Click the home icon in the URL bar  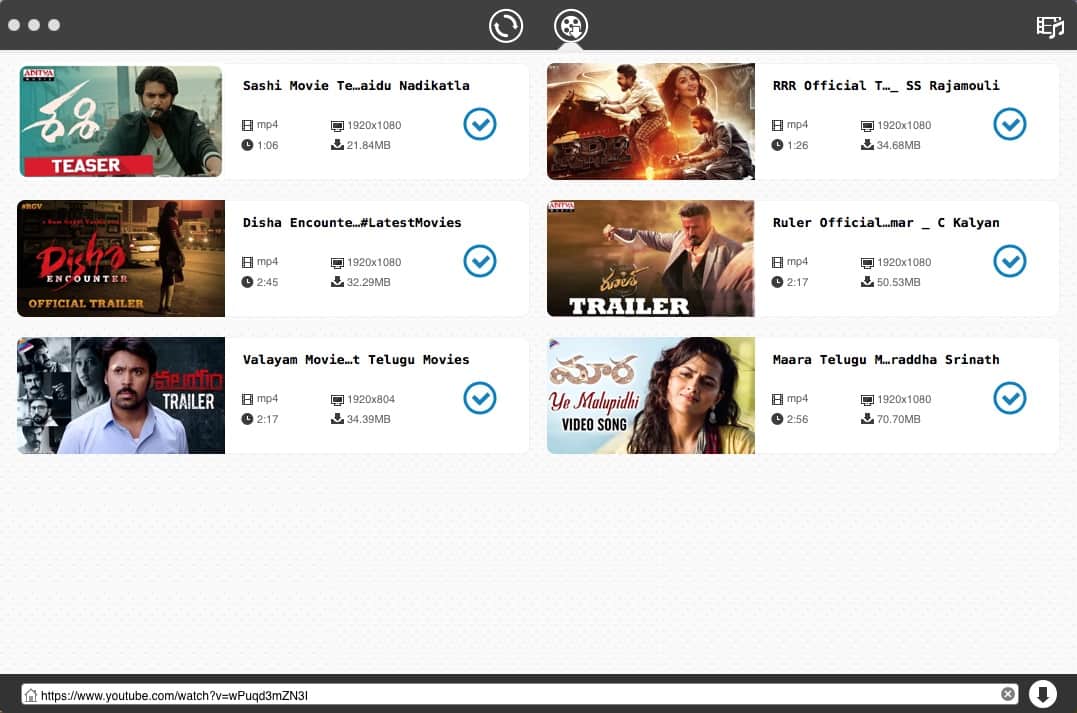click(x=30, y=695)
